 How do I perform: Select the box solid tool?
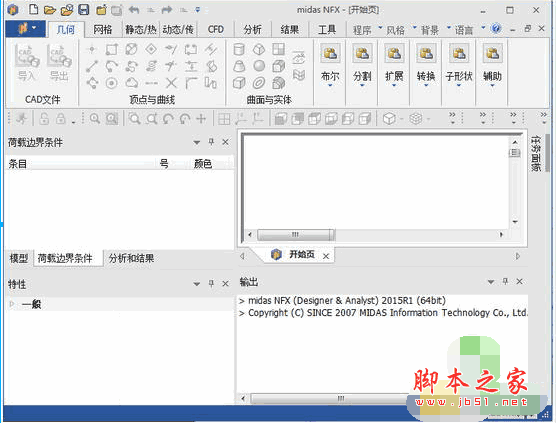[239, 83]
